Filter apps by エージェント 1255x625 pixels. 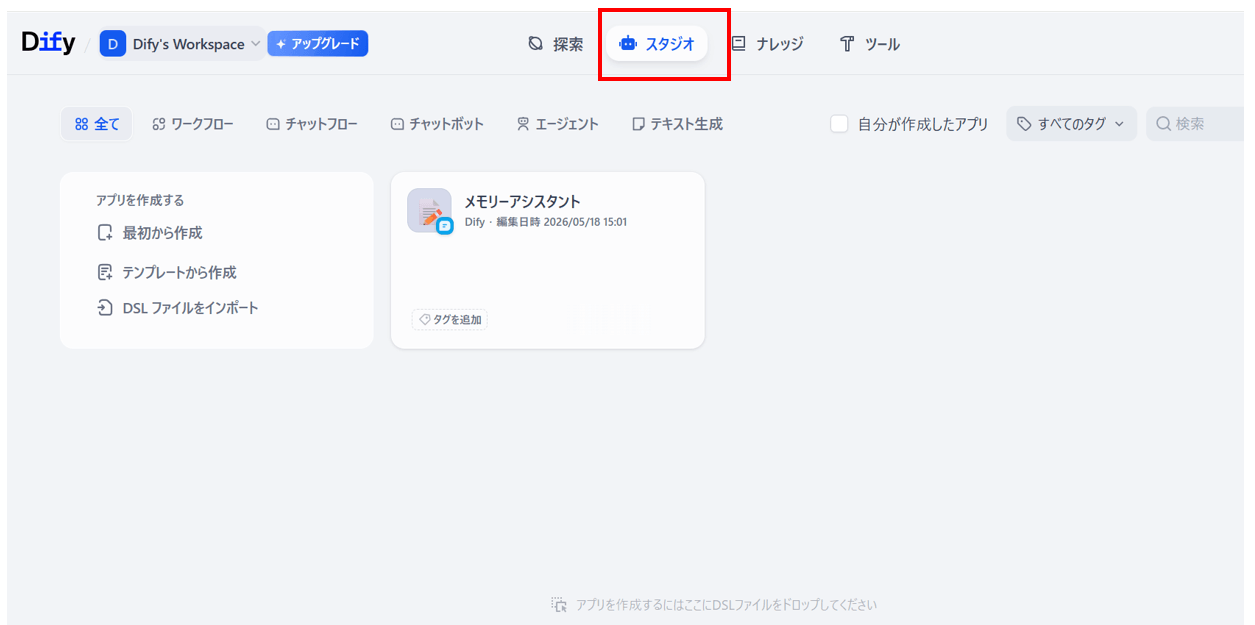click(x=557, y=124)
